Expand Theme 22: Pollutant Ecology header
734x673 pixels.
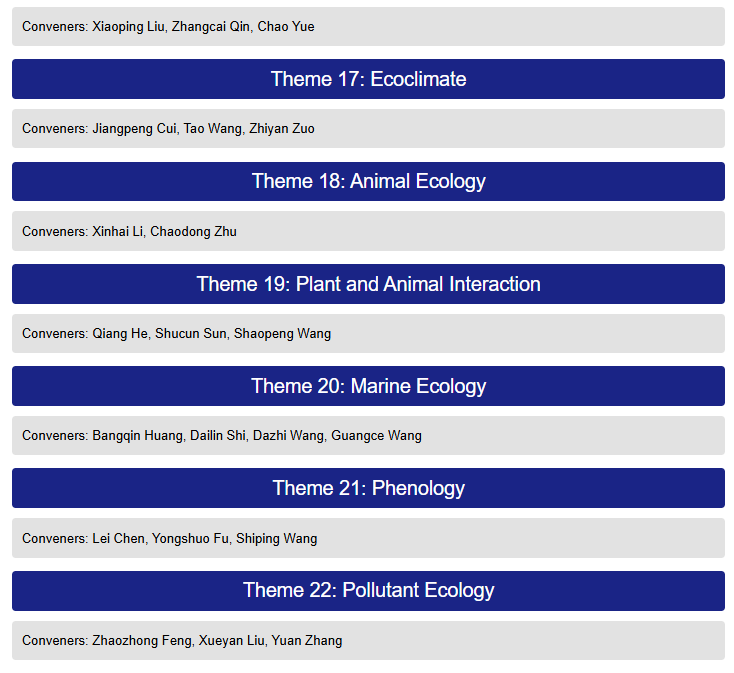point(368,590)
